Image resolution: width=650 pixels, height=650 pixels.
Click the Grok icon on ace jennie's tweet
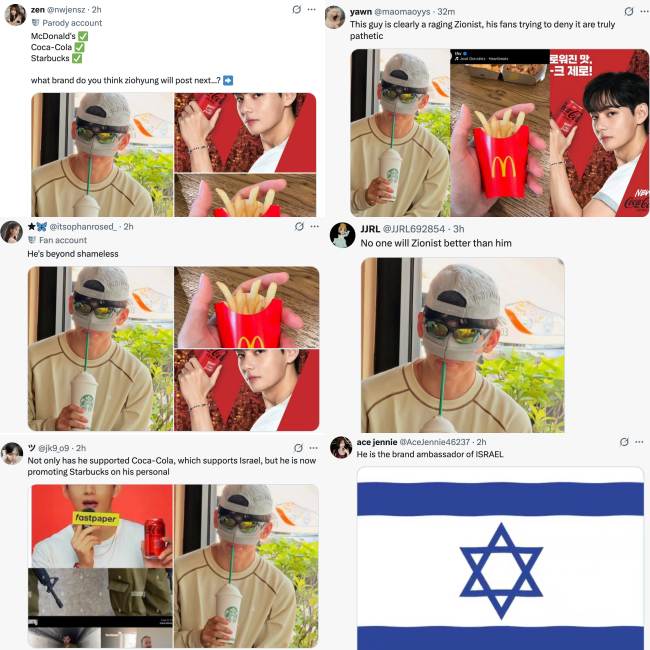point(624,442)
